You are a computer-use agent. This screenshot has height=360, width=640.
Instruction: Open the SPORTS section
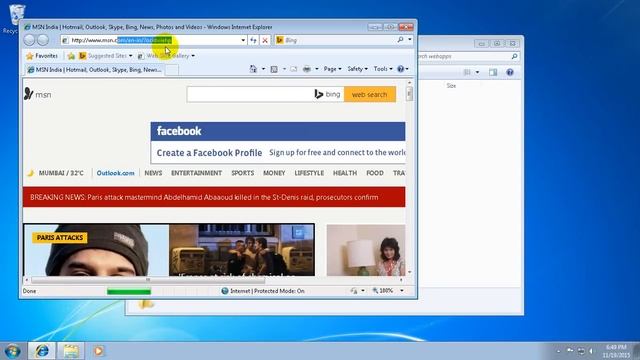pos(242,173)
